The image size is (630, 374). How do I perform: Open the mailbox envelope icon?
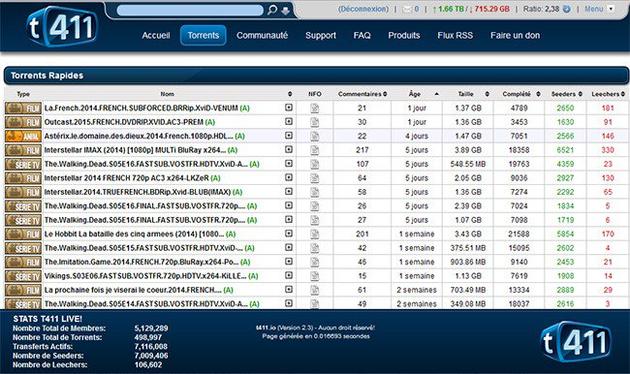coord(407,9)
